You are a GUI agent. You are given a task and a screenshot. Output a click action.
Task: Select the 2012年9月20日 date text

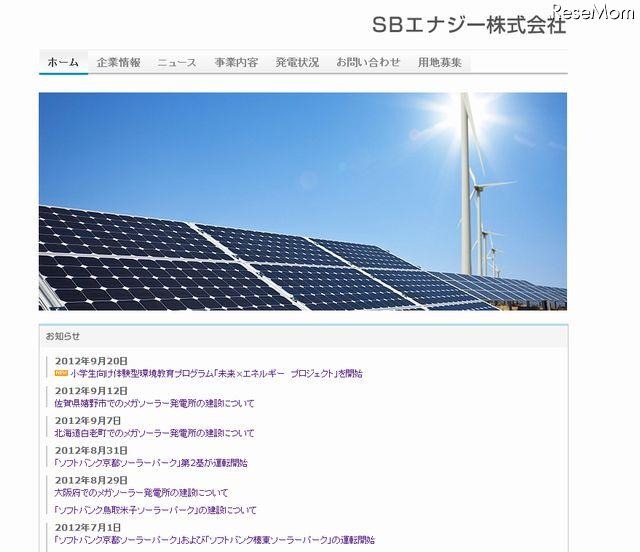[91, 361]
